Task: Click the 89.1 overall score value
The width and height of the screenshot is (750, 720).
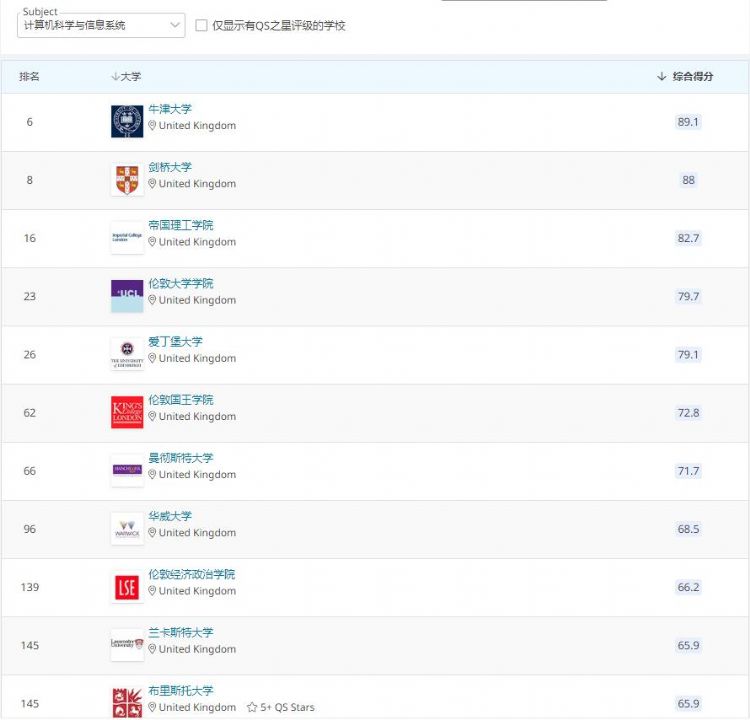Action: (x=688, y=122)
